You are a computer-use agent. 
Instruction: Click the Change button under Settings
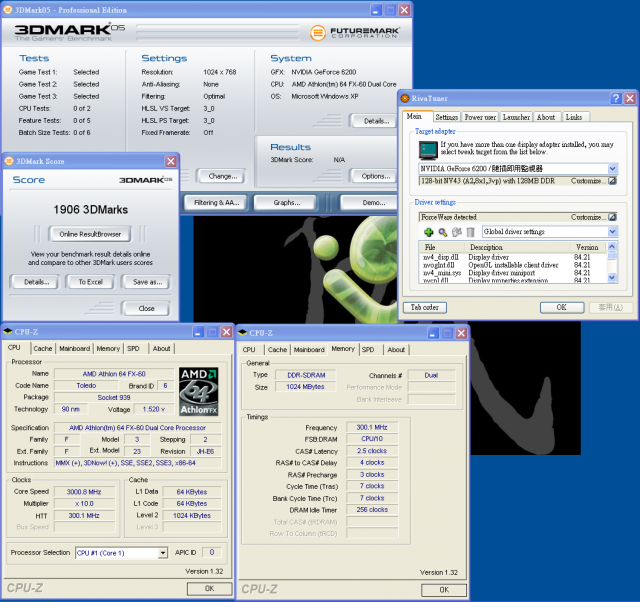pyautogui.click(x=222, y=176)
